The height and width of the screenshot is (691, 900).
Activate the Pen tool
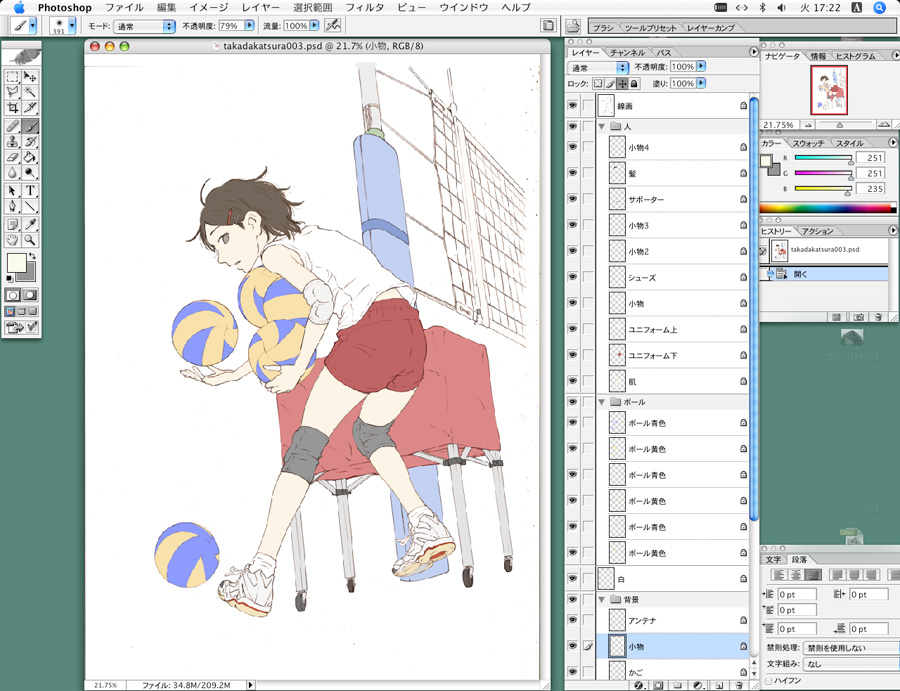coord(13,206)
